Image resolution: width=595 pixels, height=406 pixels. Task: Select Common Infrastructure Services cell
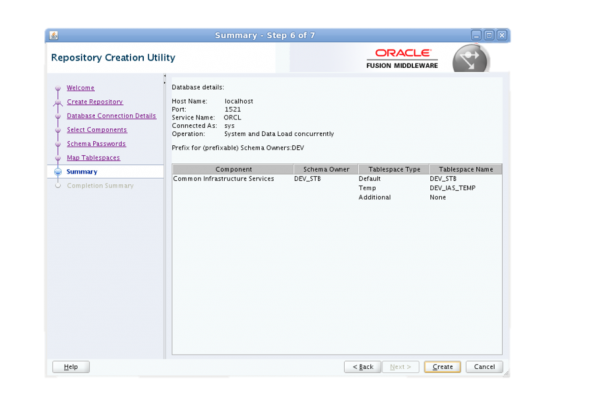224,179
